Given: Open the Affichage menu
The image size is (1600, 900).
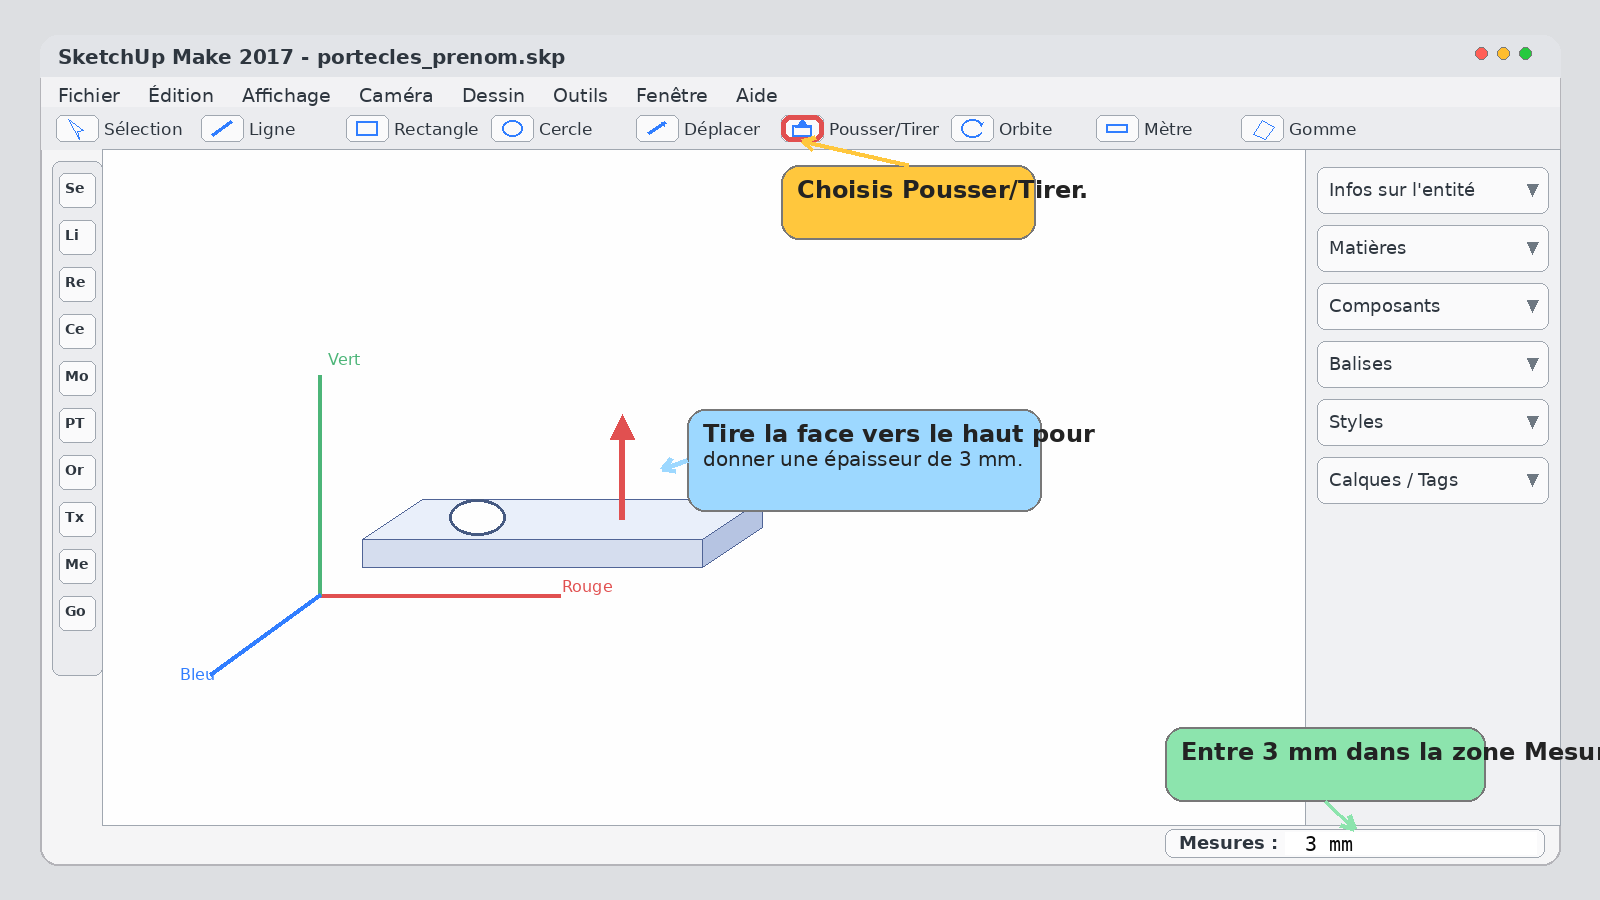Looking at the screenshot, I should (286, 95).
